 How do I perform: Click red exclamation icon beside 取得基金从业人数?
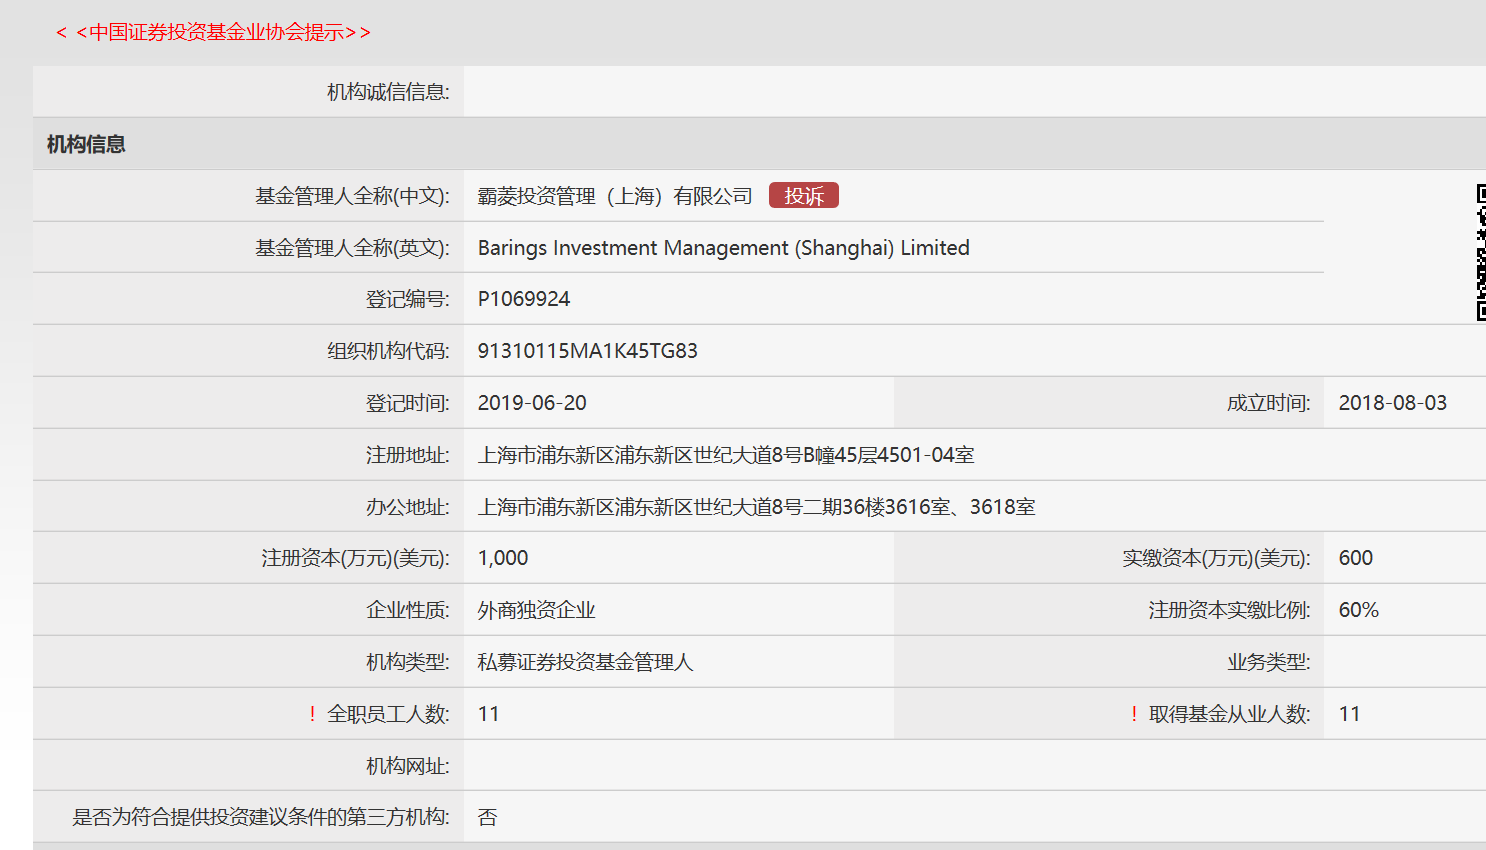tap(1134, 714)
